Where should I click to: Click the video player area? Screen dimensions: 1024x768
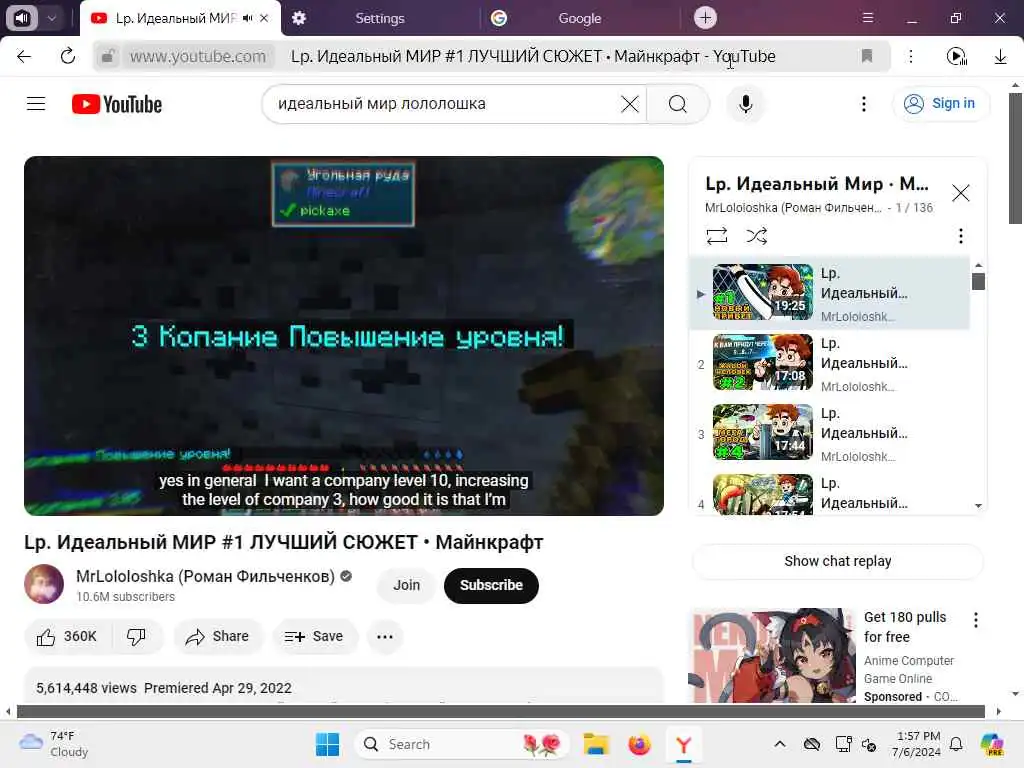[344, 336]
